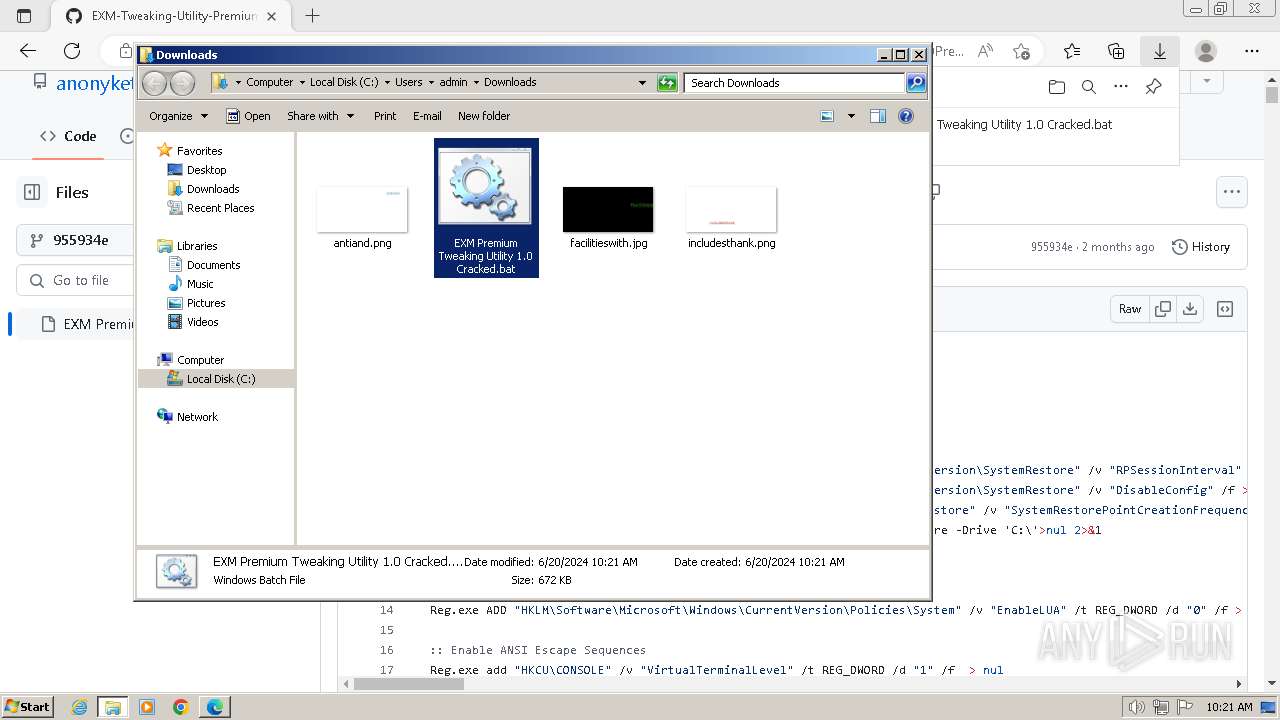Image resolution: width=1280 pixels, height=720 pixels.
Task: Open the 955934e branch selector
Action: (75, 240)
